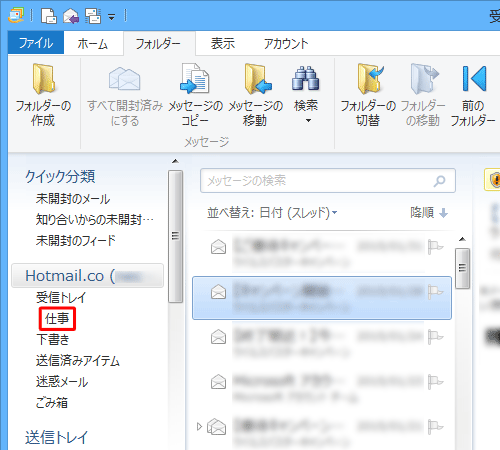This screenshot has width=500, height=450.
Task: Flag the third message in list
Action: pyautogui.click(x=435, y=337)
